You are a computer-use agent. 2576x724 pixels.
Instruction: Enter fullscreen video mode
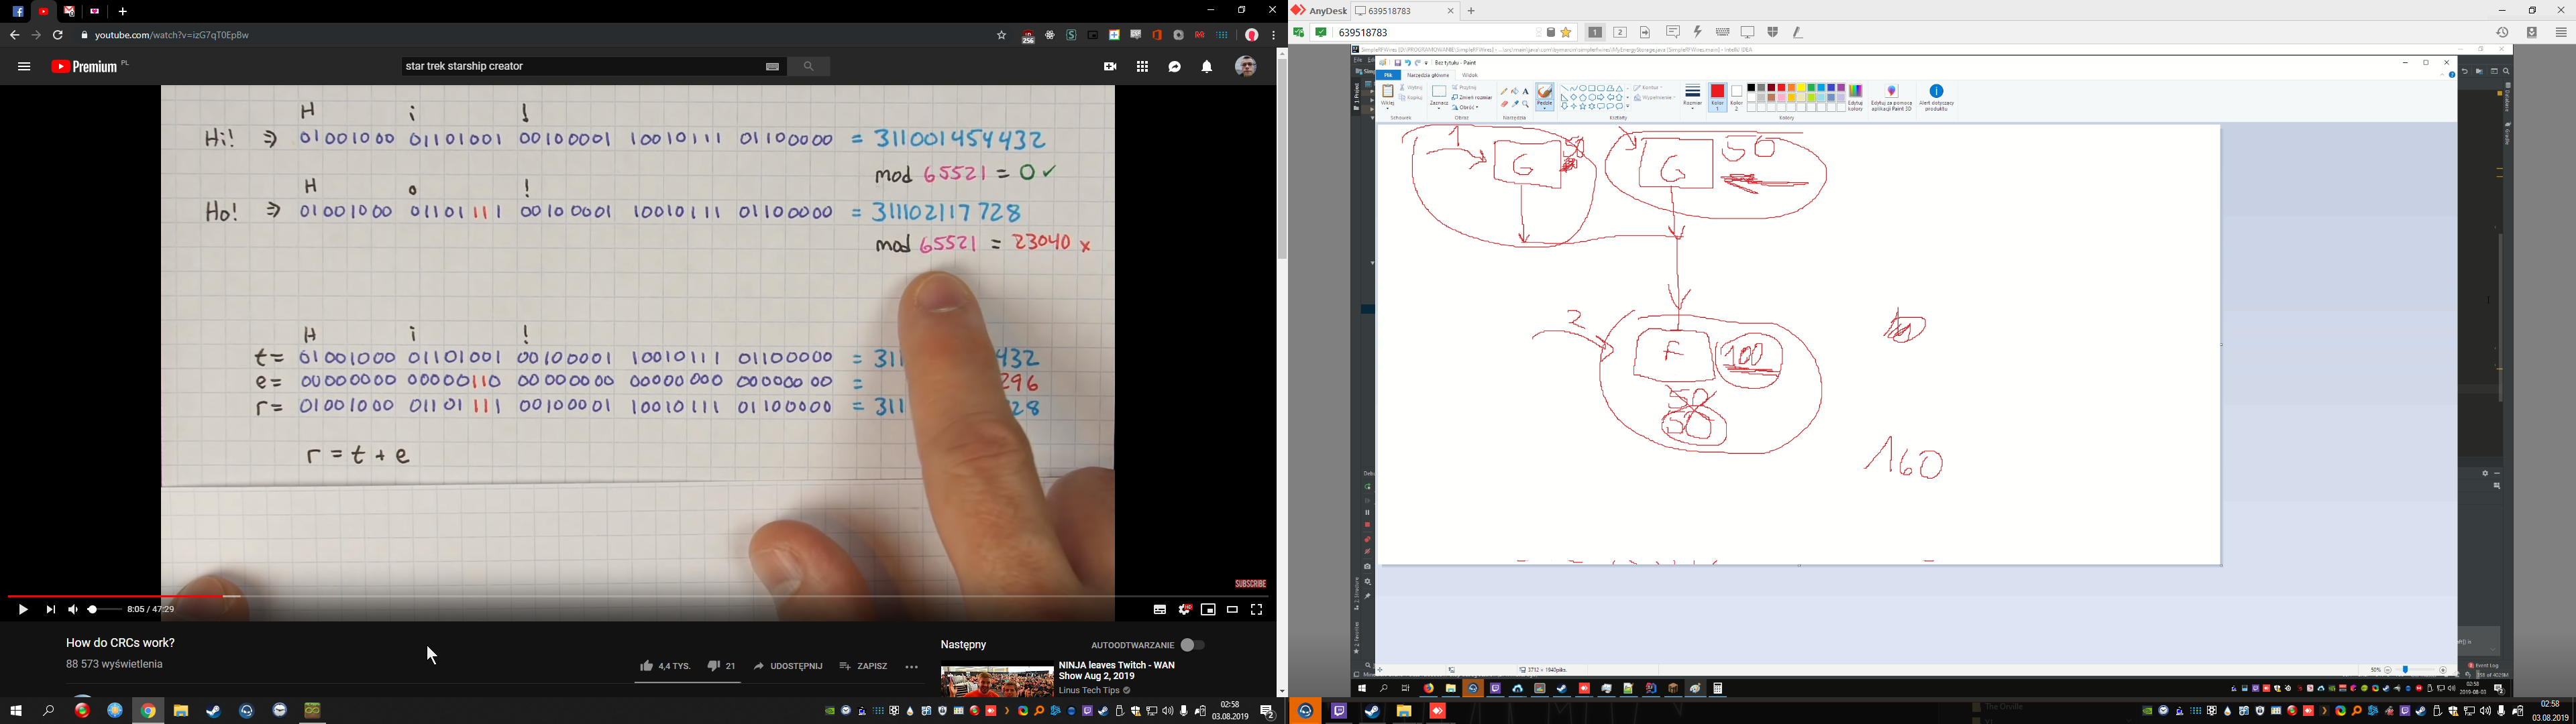[1257, 610]
